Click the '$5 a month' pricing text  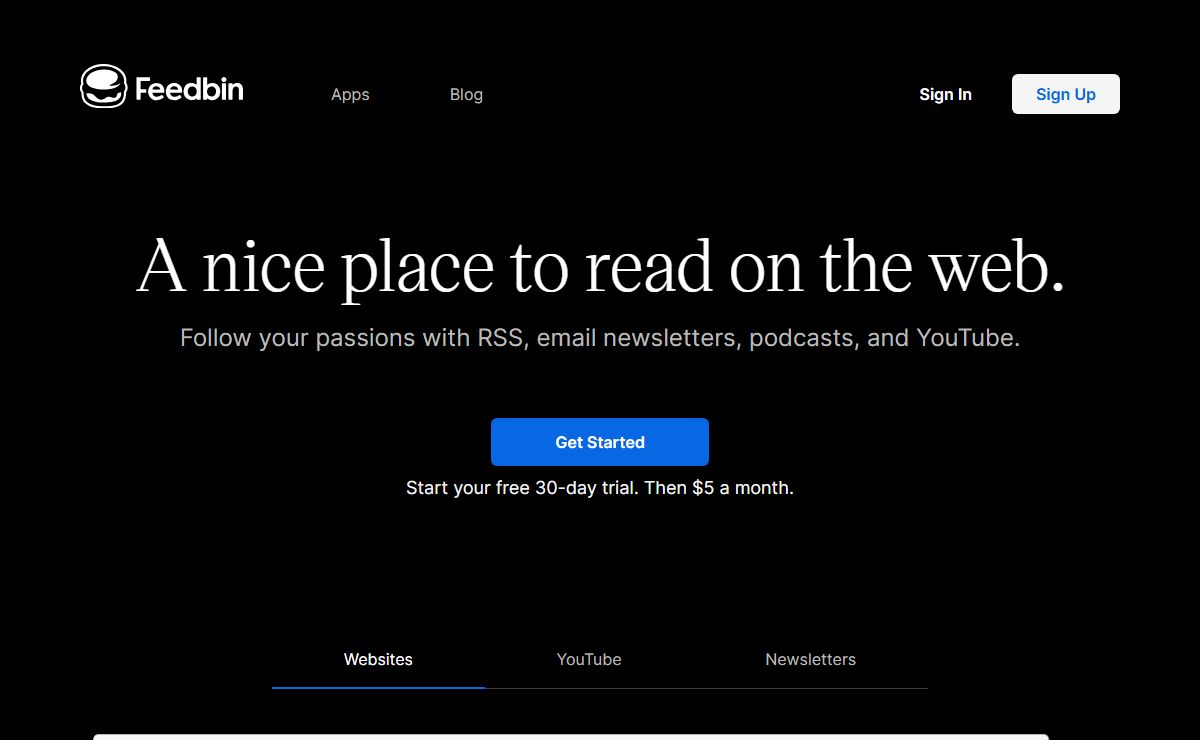742,488
